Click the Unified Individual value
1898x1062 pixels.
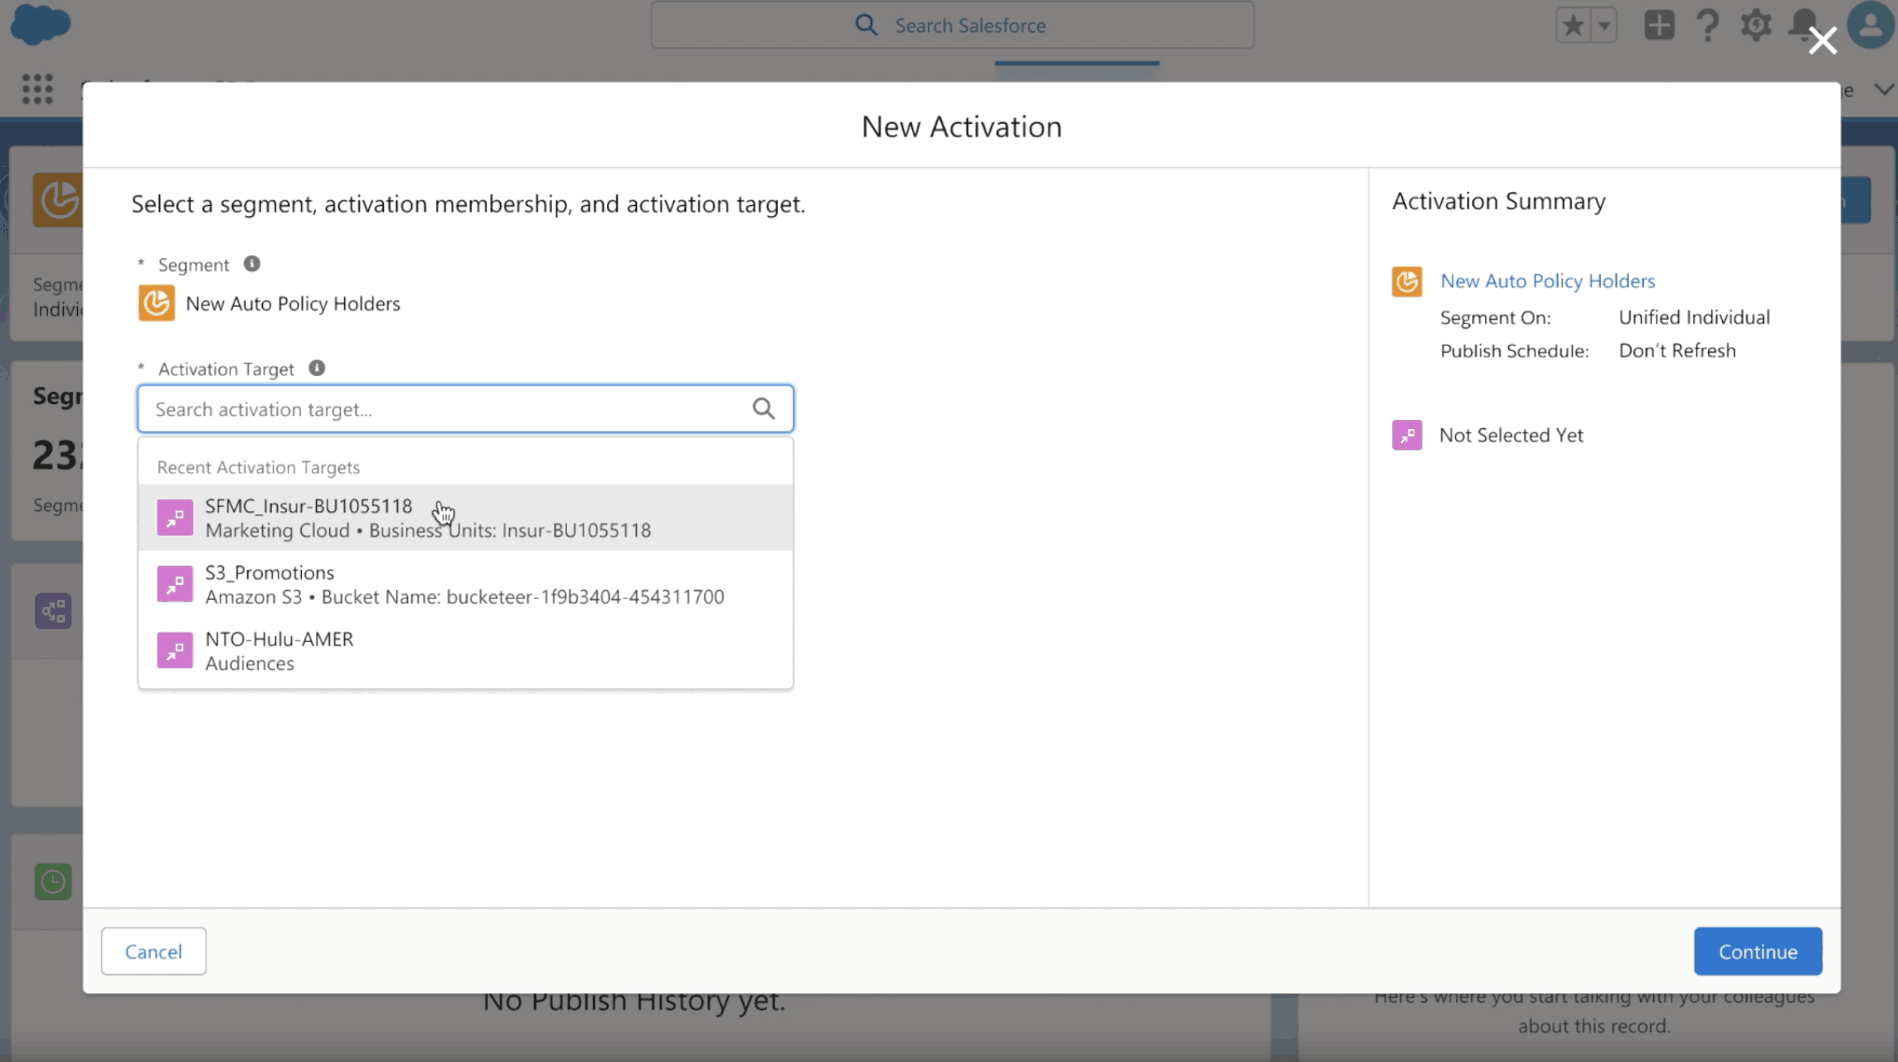(1694, 317)
